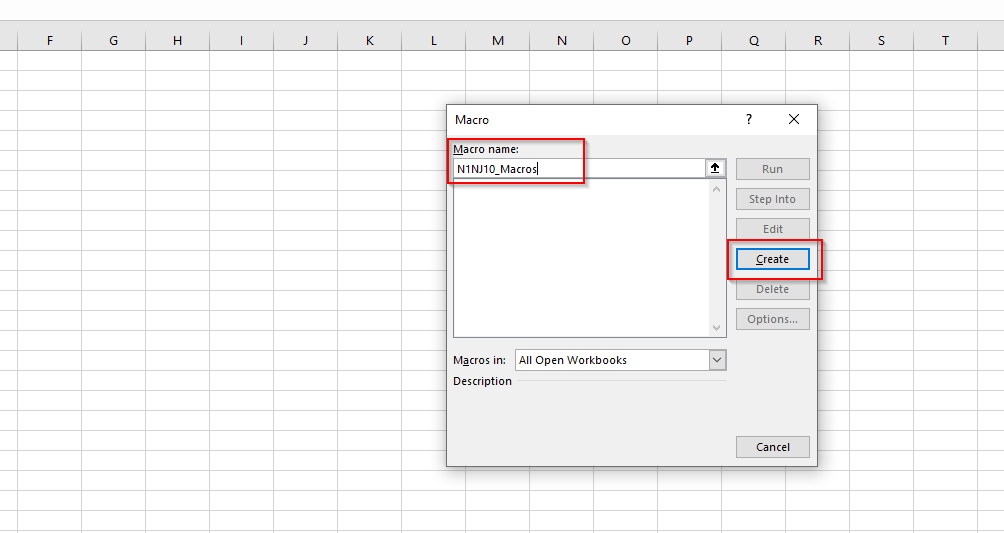This screenshot has height=533, width=1004.
Task: Click inside the empty macro list box
Action: pyautogui.click(x=580, y=258)
